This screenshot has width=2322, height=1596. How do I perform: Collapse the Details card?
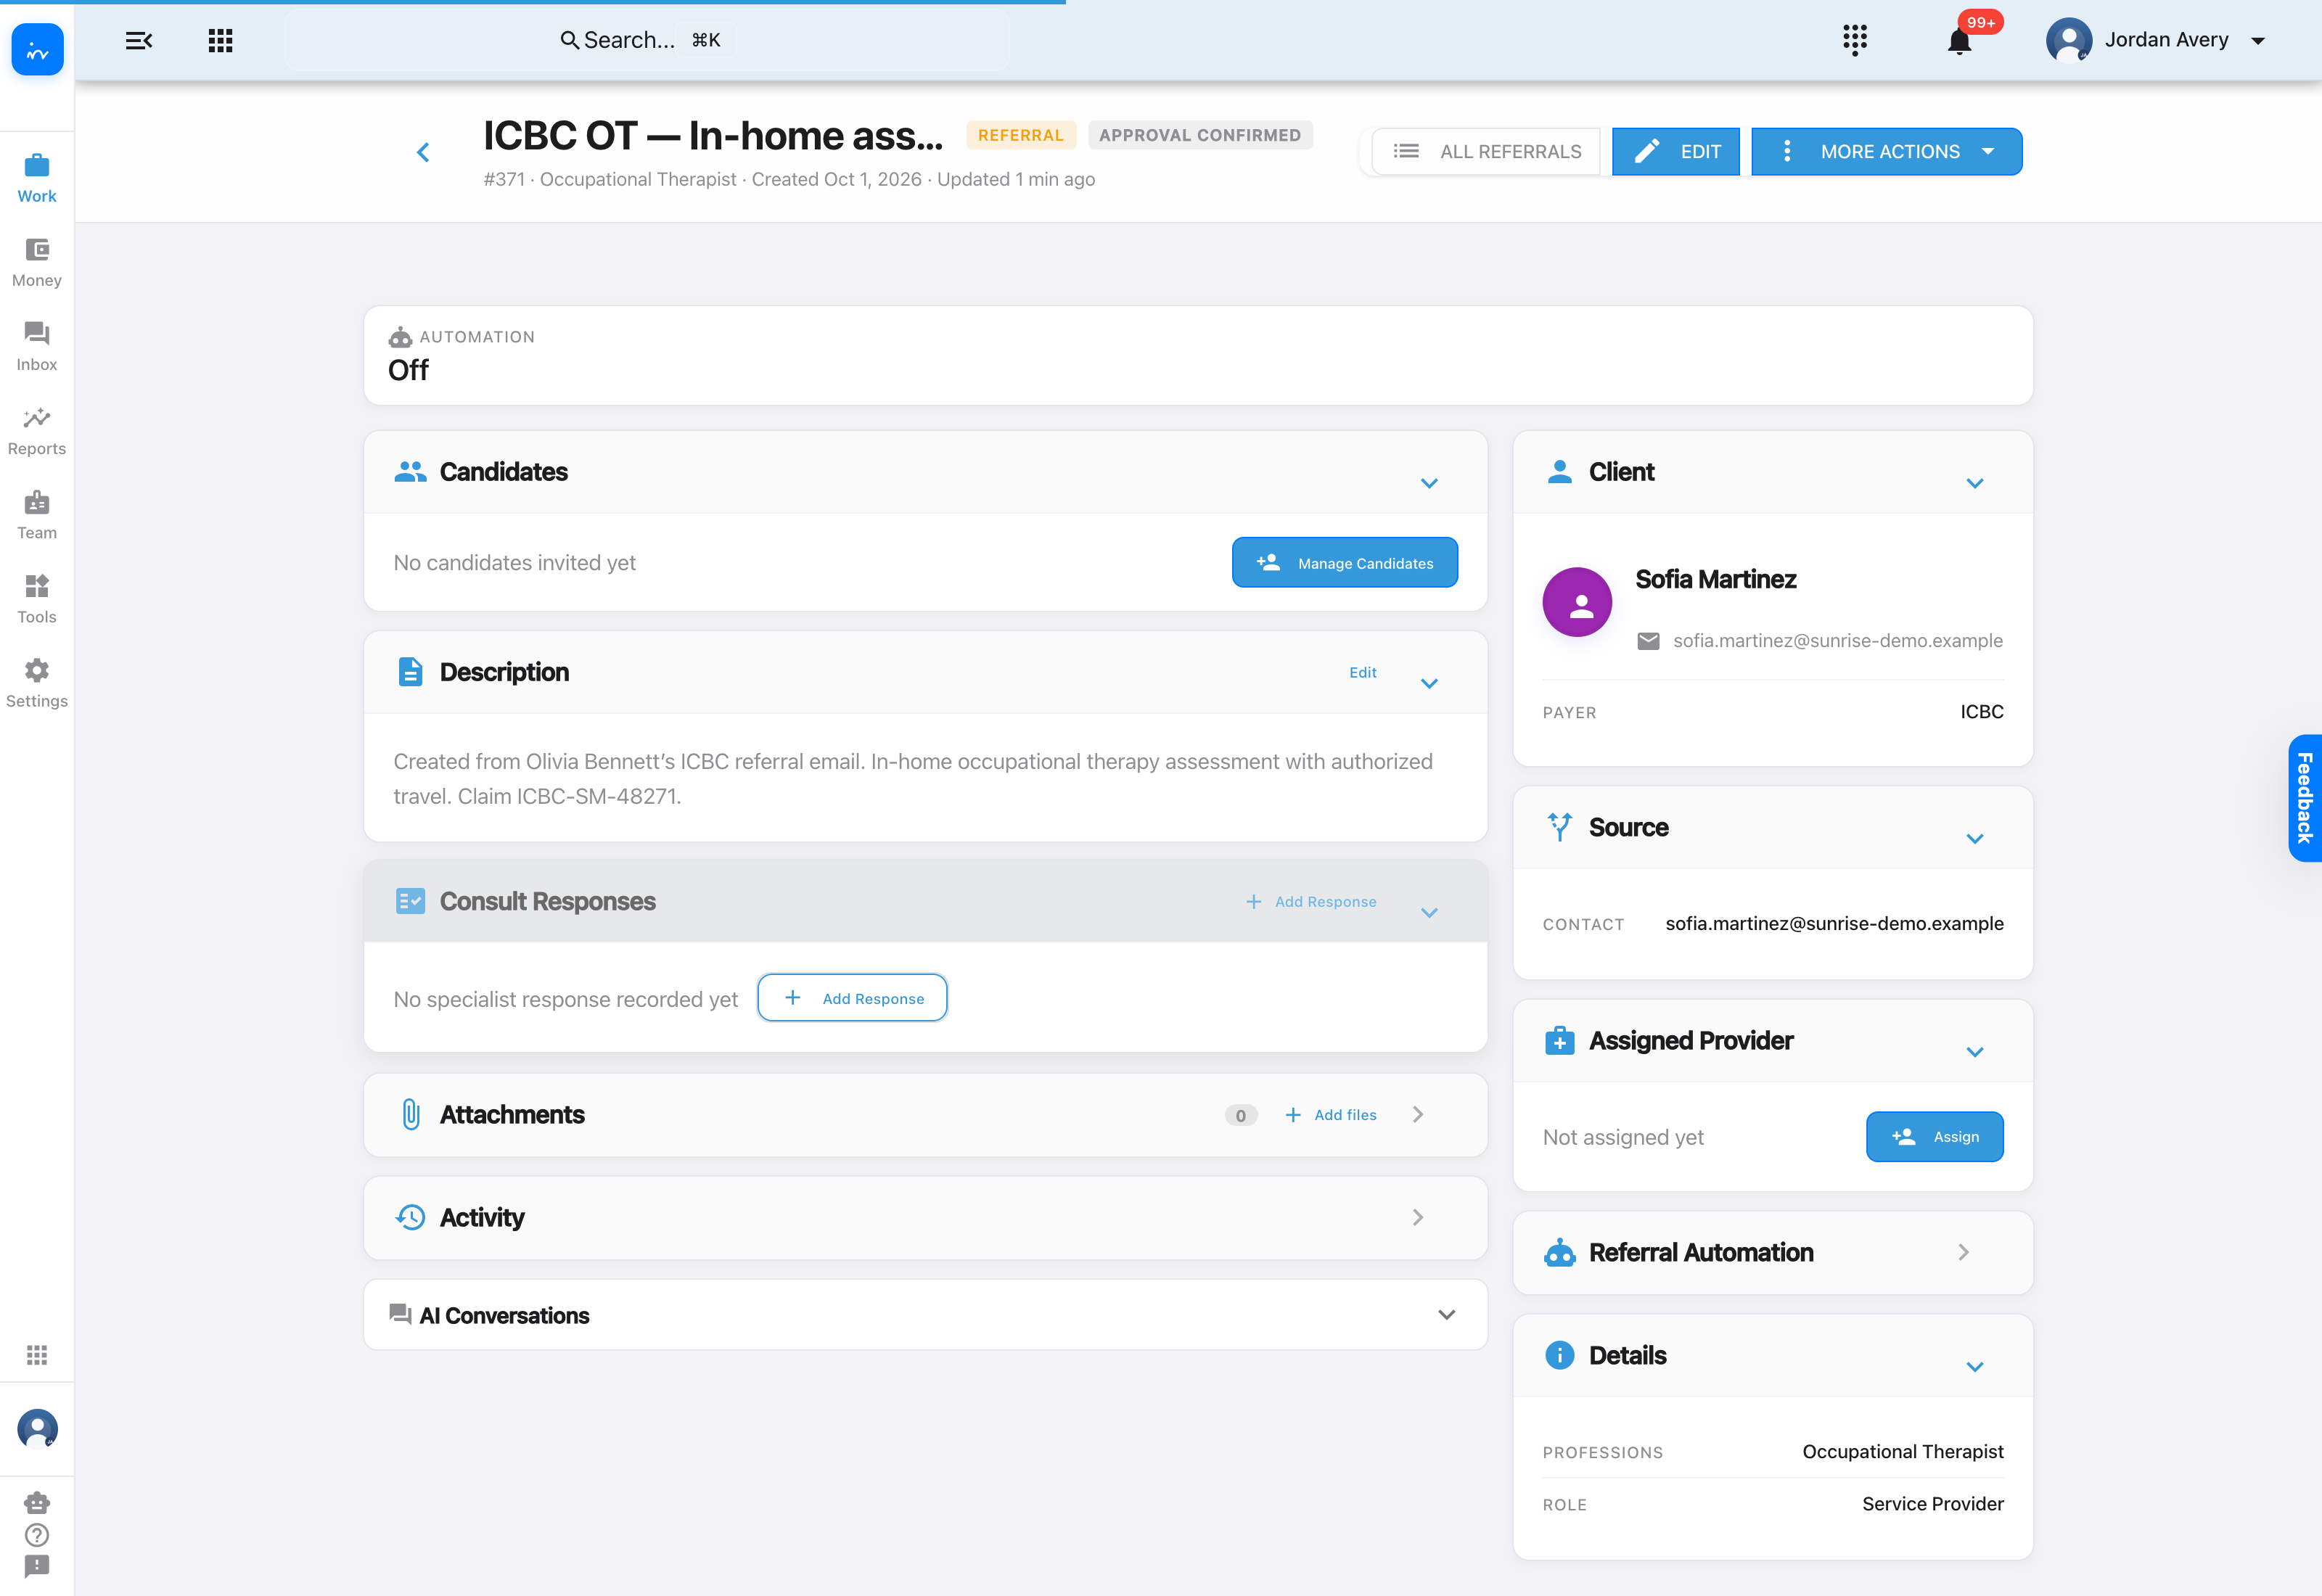point(1974,1366)
